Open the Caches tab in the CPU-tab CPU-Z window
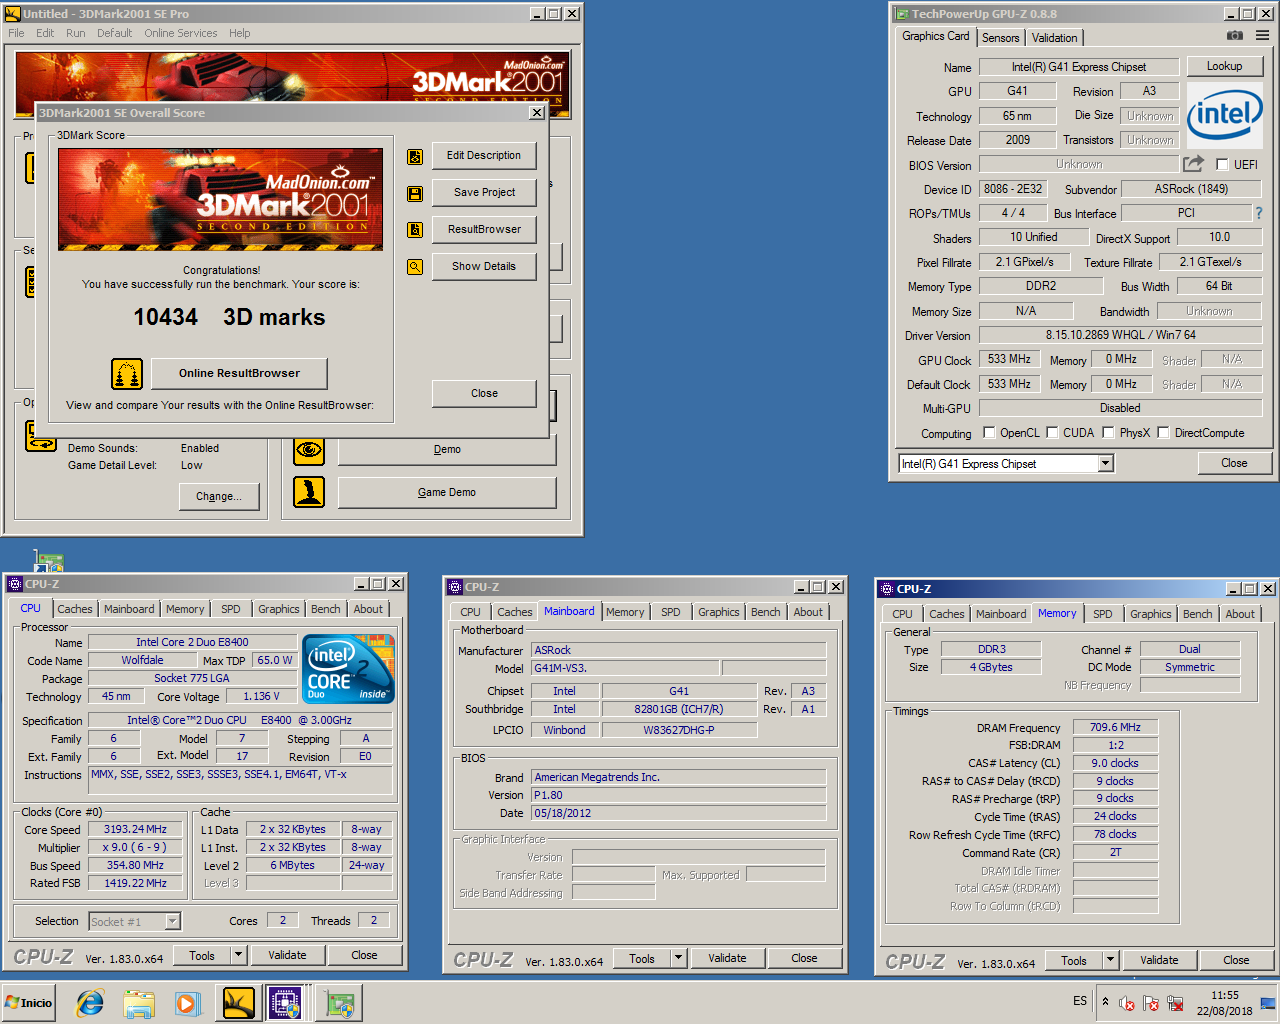The width and height of the screenshot is (1280, 1024). click(x=74, y=609)
